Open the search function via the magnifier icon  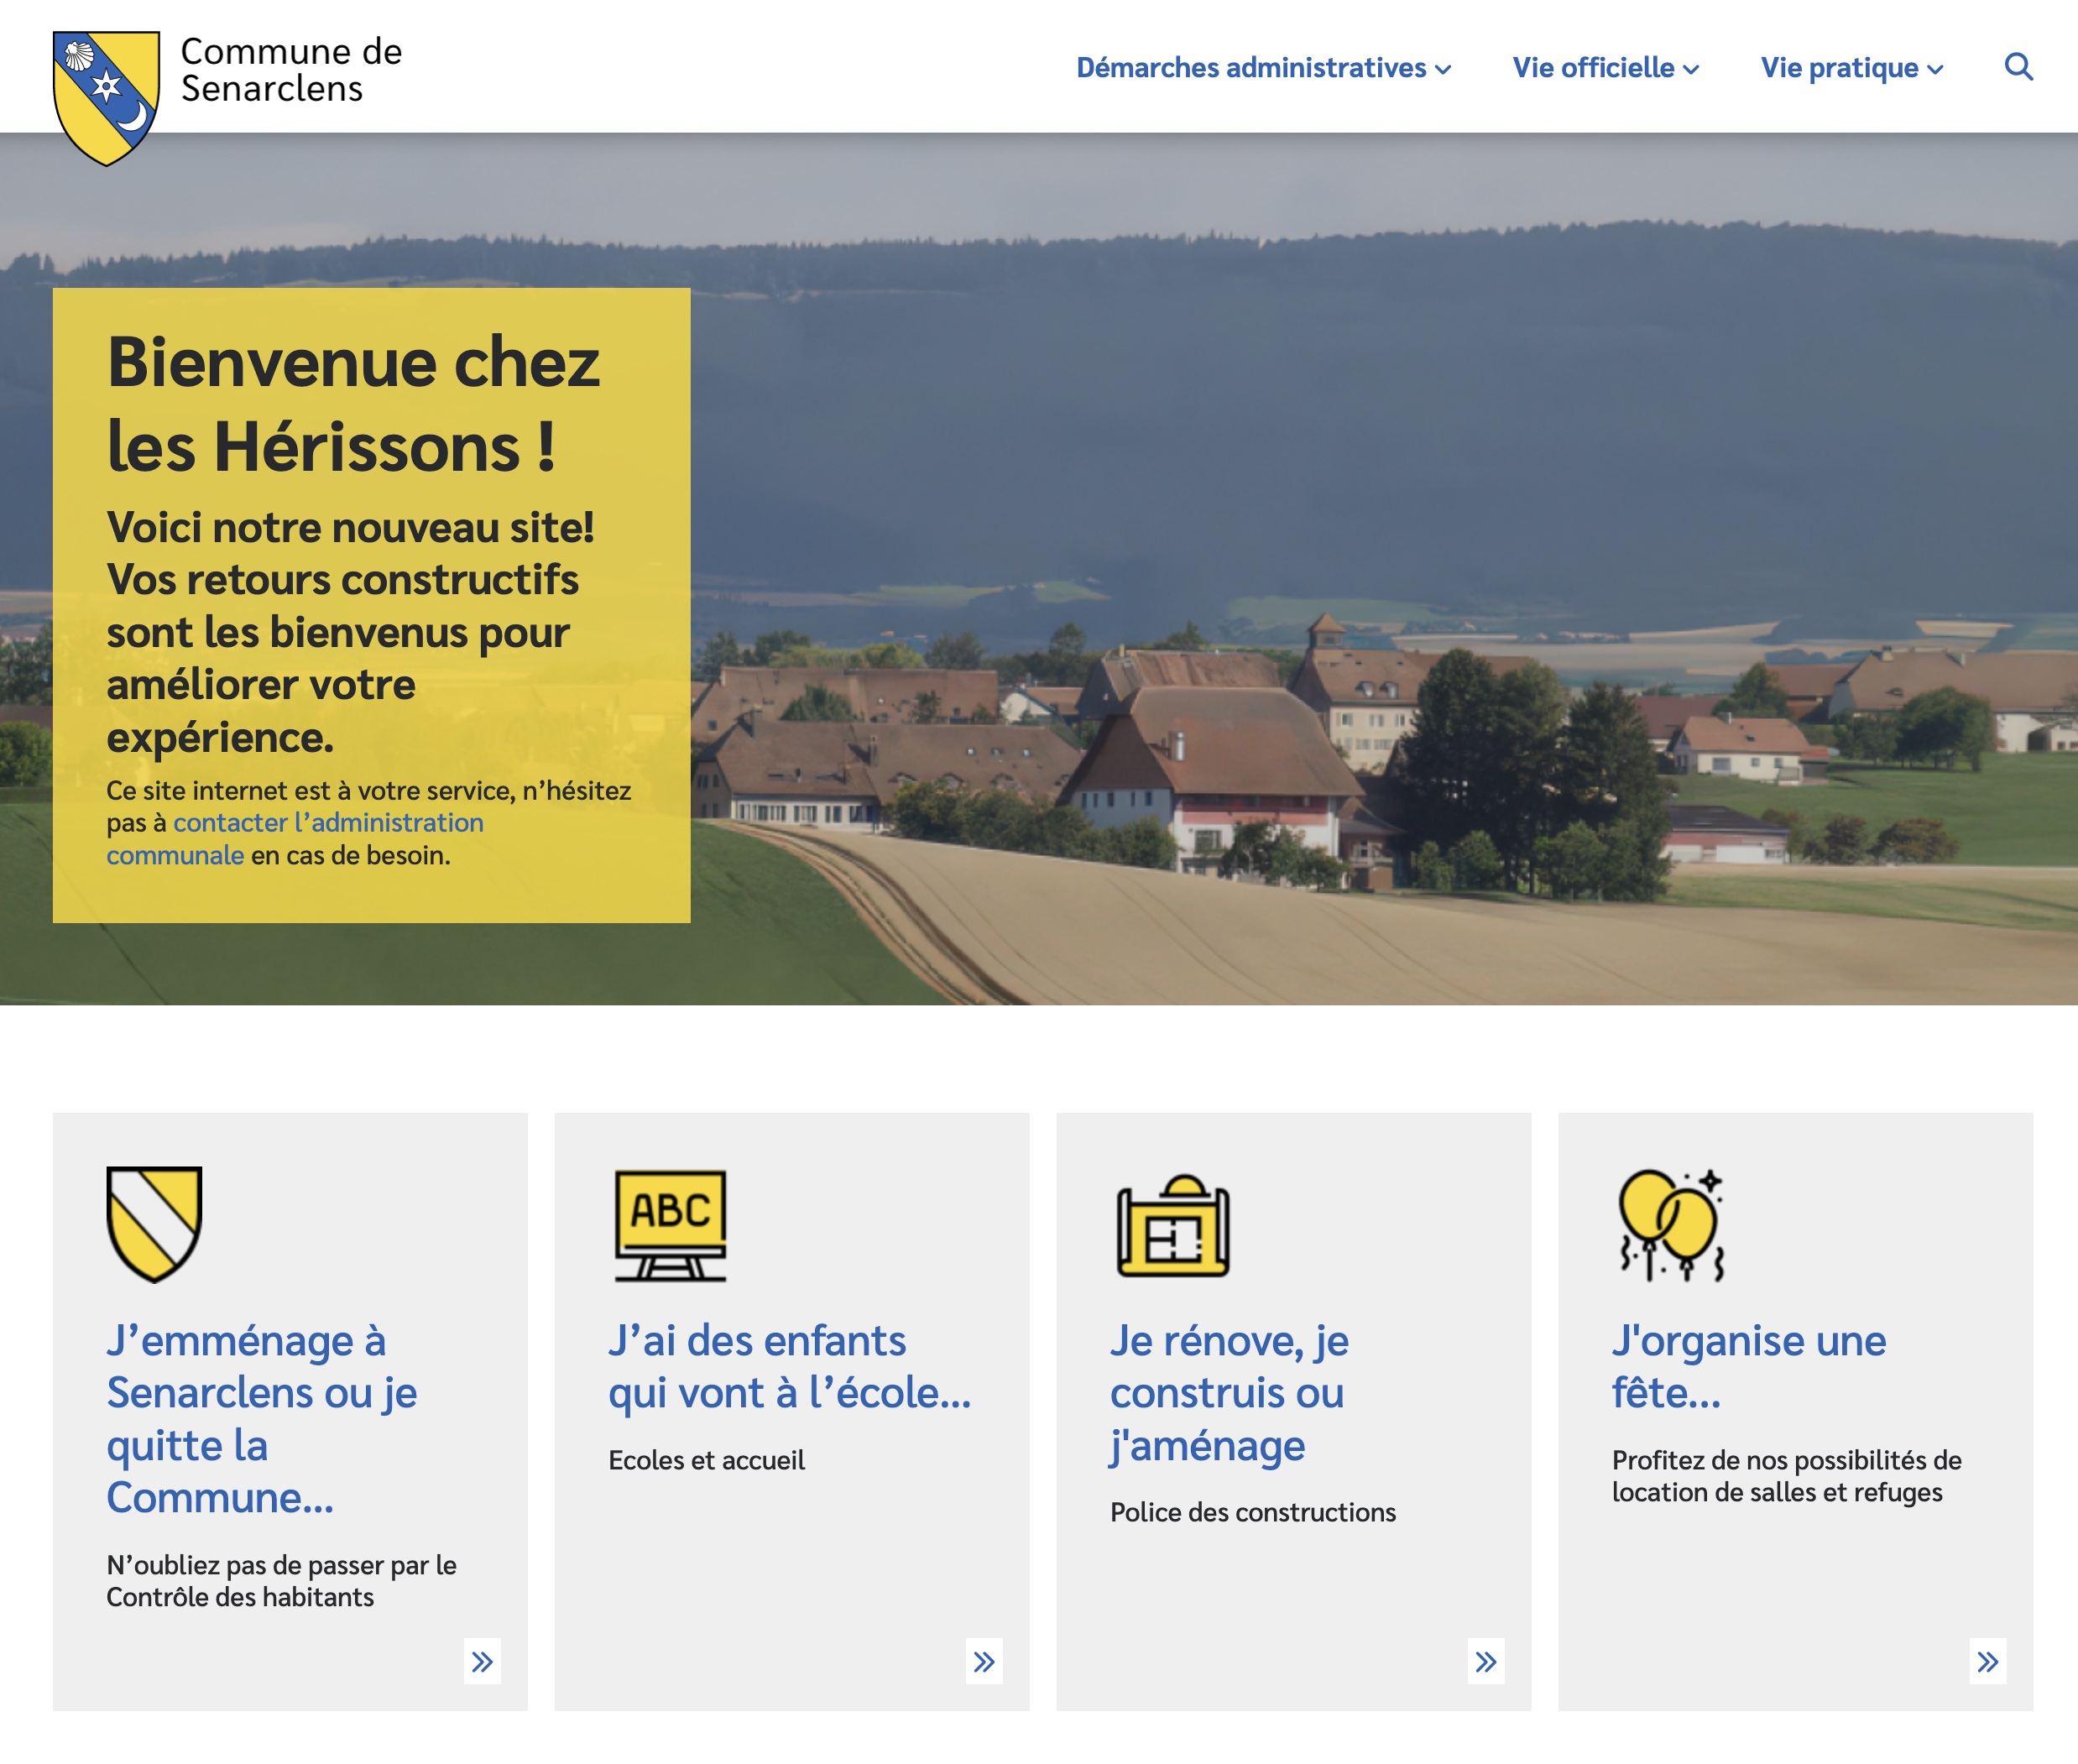click(x=2019, y=67)
